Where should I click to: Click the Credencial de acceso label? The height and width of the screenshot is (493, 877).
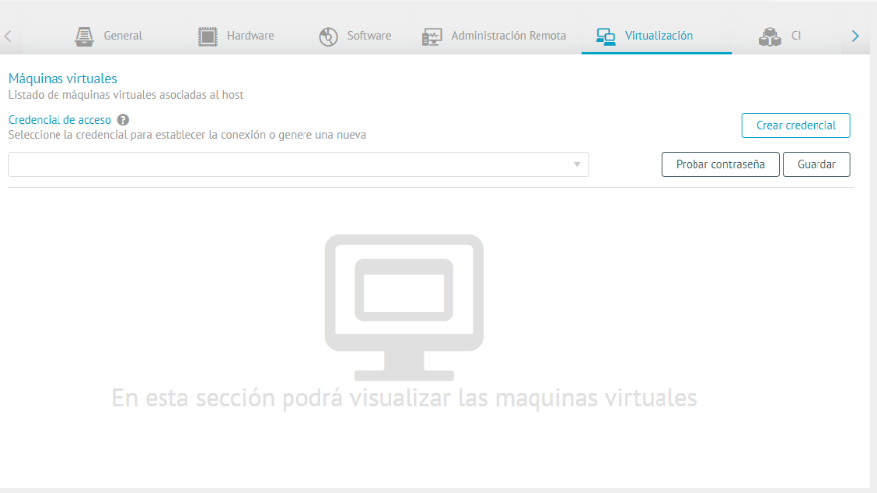click(x=59, y=120)
